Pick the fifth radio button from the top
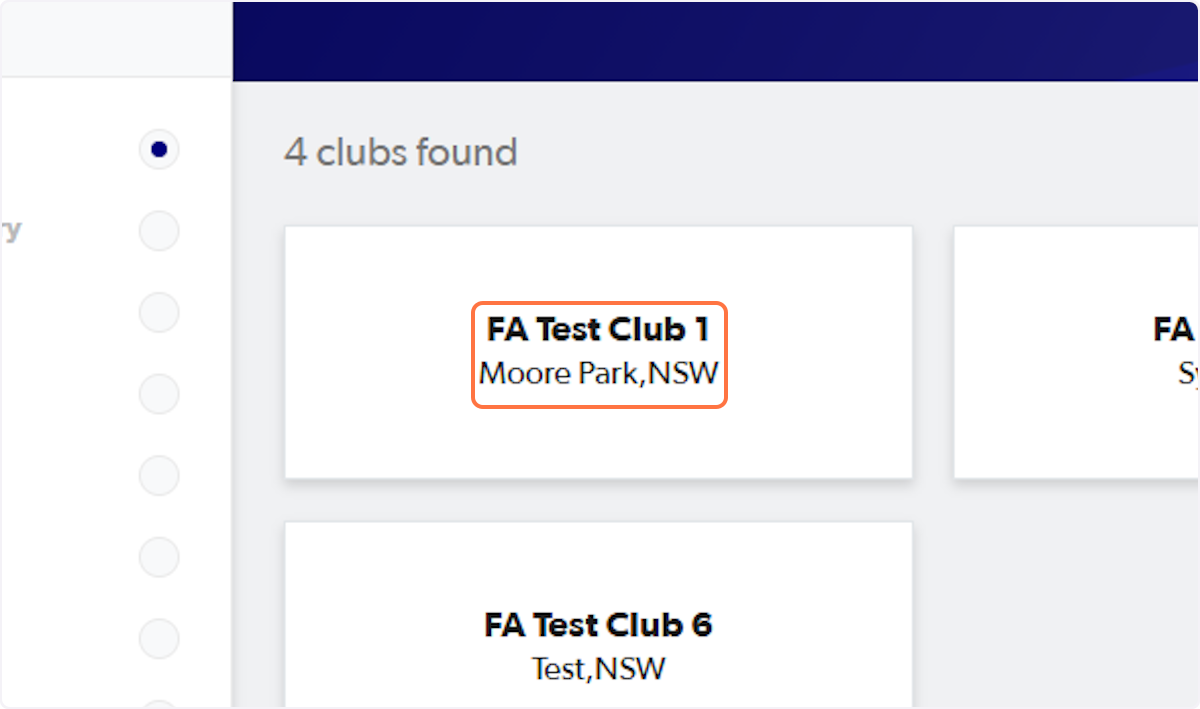This screenshot has height=709, width=1200. pyautogui.click(x=159, y=476)
